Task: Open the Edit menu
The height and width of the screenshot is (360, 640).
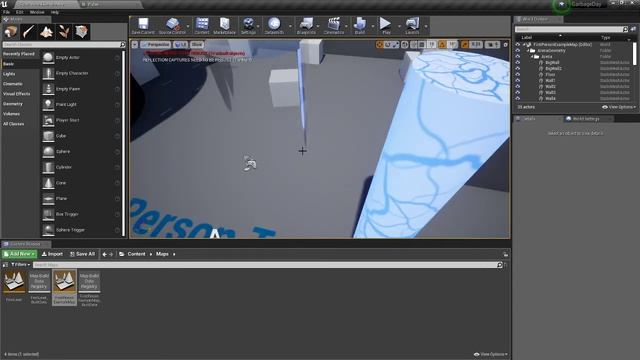Action: (20, 12)
